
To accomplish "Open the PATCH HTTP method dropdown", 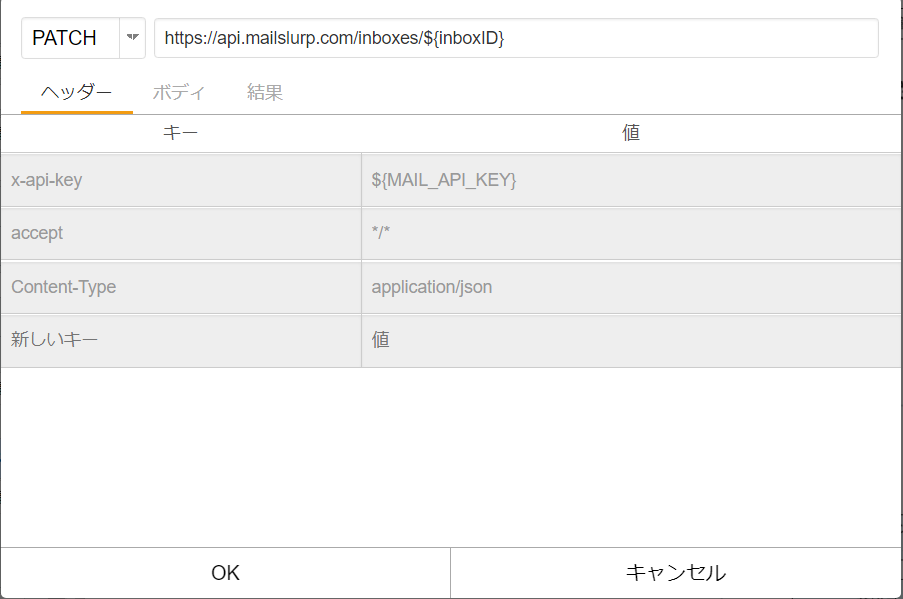I will click(83, 38).
